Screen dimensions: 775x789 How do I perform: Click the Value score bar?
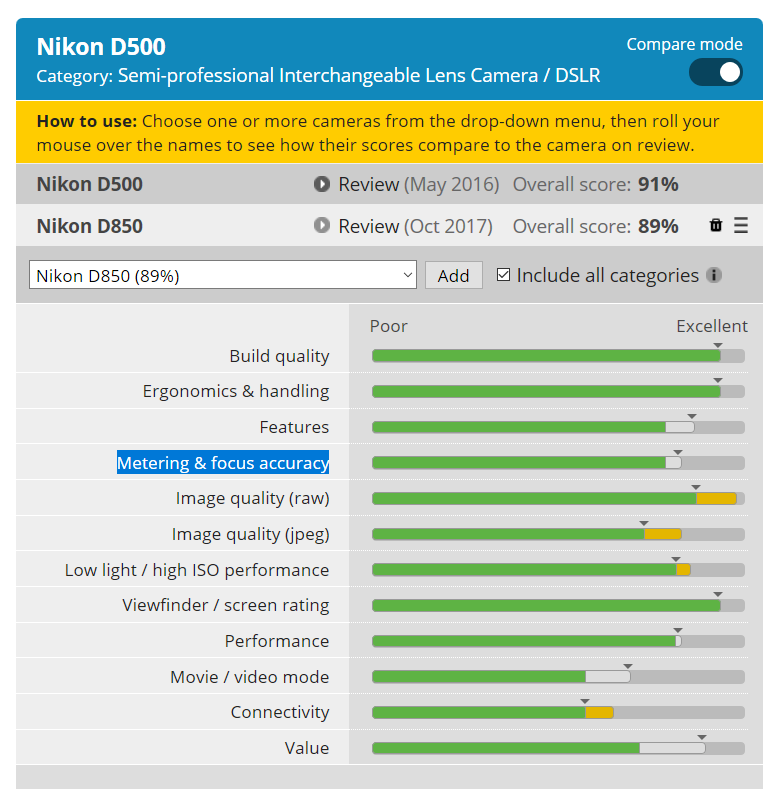[558, 748]
